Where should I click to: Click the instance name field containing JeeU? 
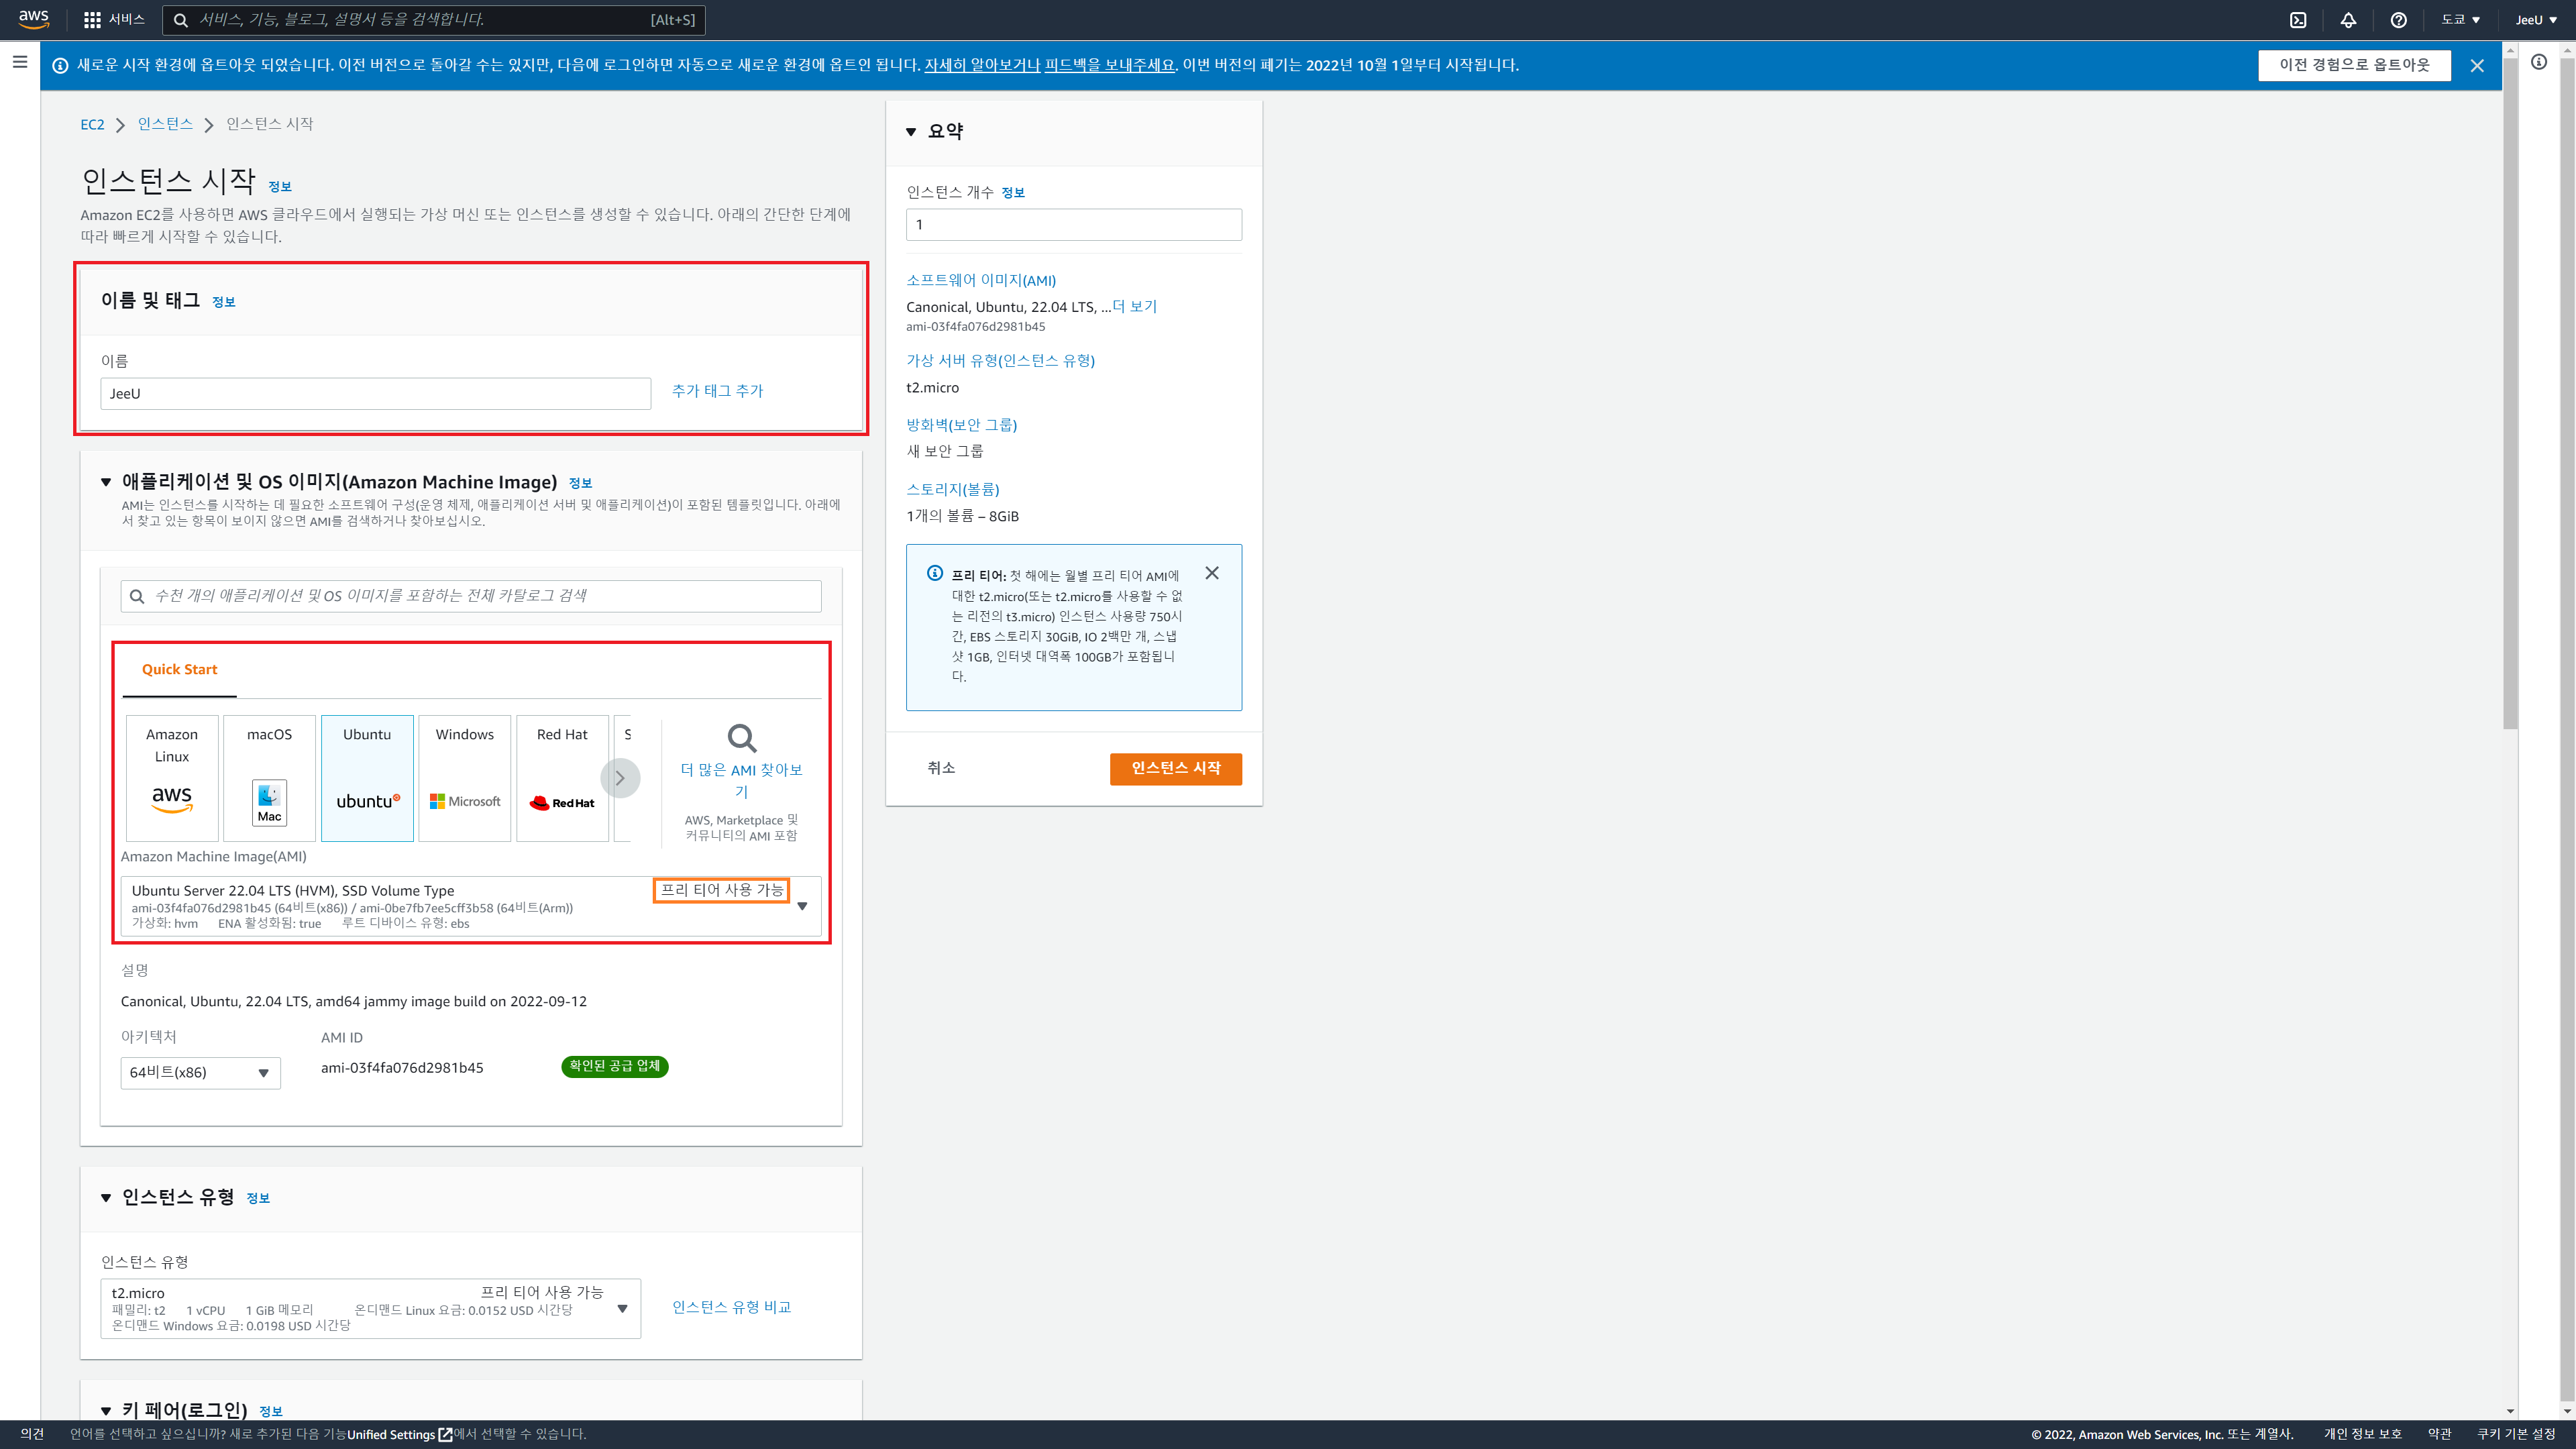pyautogui.click(x=375, y=393)
